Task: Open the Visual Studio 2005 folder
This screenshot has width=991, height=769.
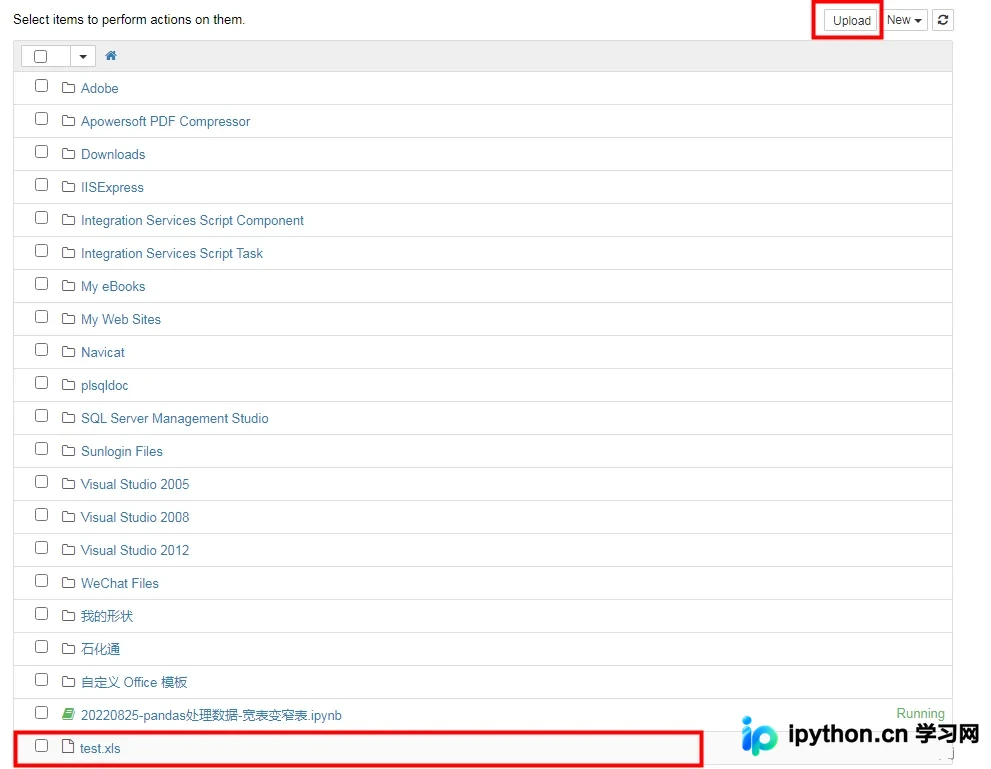Action: 135,484
